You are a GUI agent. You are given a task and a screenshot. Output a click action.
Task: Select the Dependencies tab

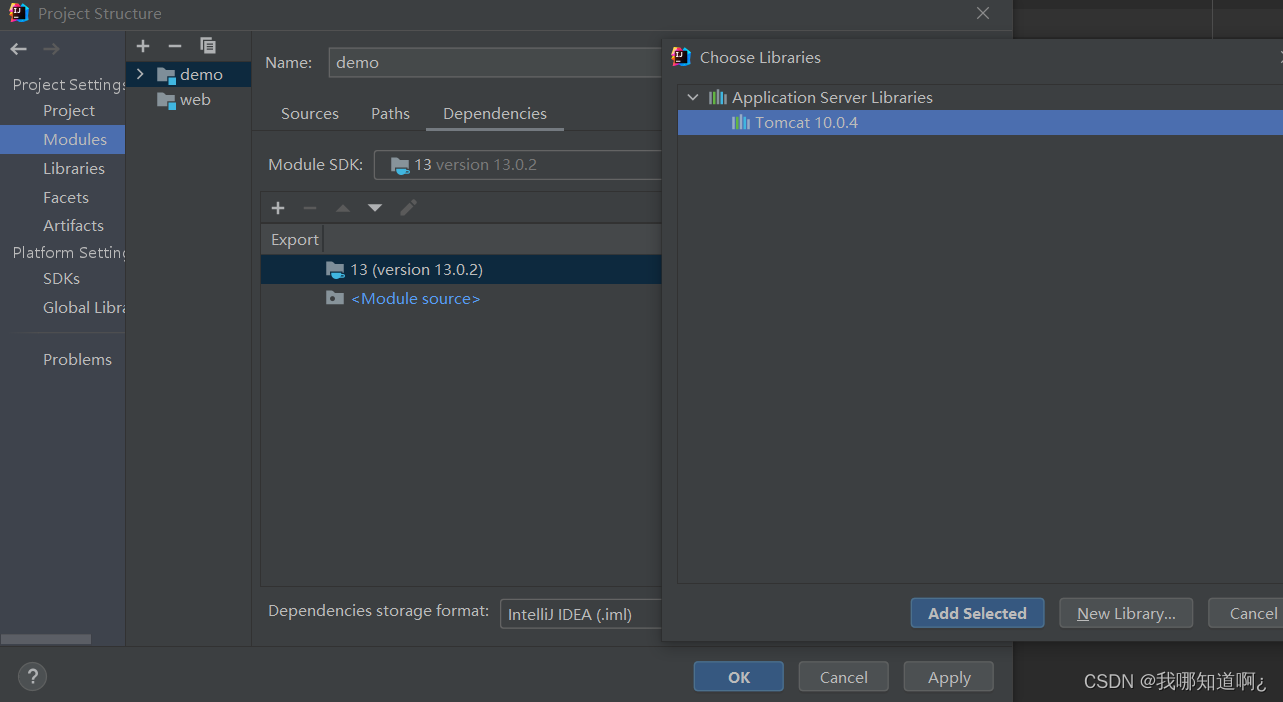click(495, 114)
